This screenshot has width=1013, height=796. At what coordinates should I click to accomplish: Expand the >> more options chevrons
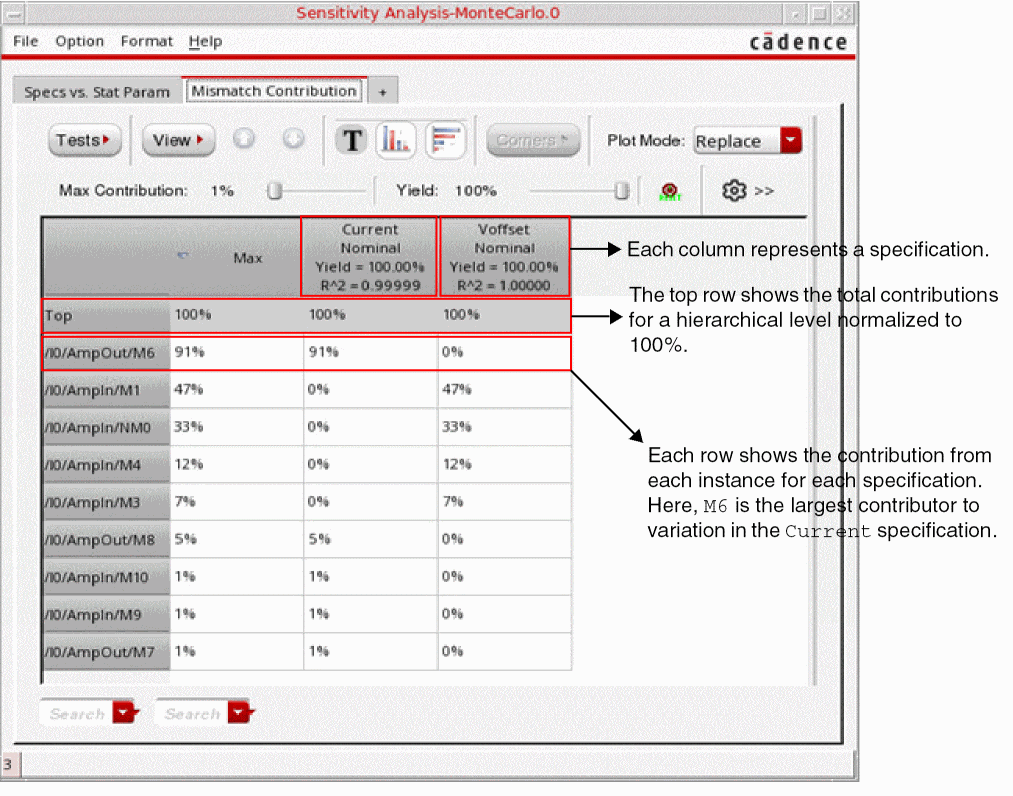pyautogui.click(x=764, y=191)
